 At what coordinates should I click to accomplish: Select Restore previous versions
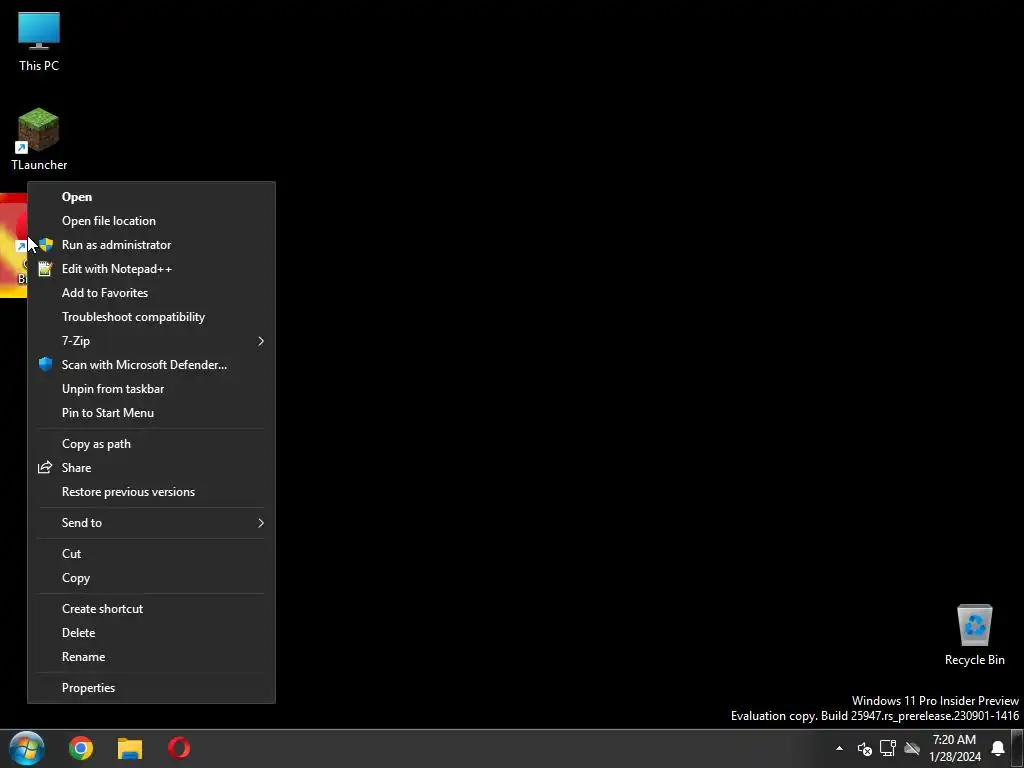(x=151, y=492)
